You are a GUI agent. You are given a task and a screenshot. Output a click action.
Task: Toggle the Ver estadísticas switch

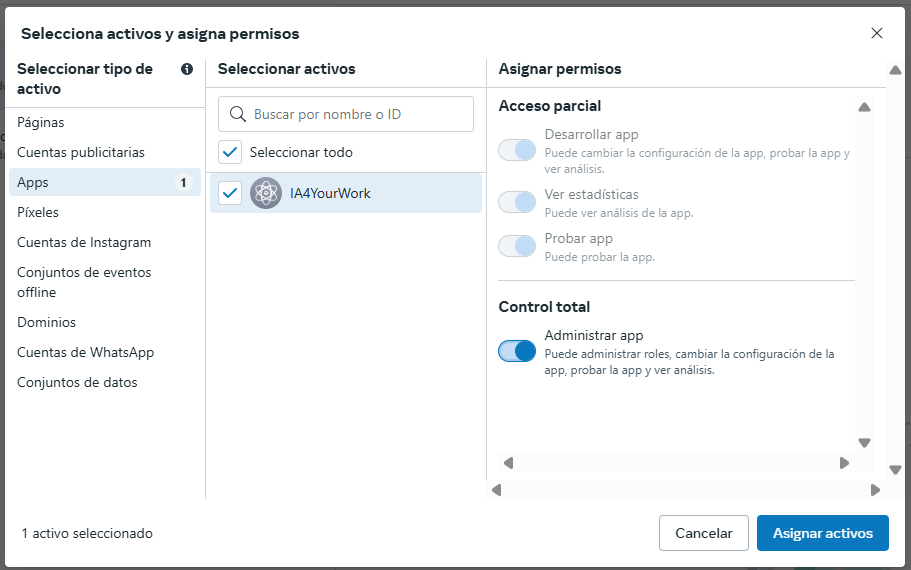517,202
